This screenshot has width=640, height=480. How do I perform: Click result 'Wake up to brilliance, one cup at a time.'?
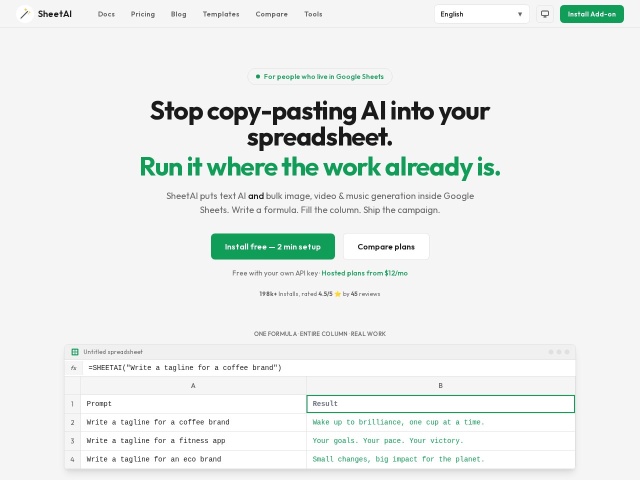[440, 422]
